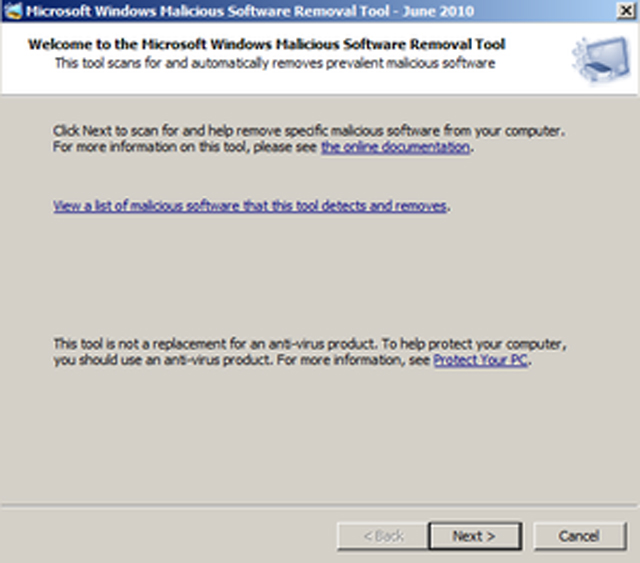View list of malicious software link

pyautogui.click(x=250, y=205)
